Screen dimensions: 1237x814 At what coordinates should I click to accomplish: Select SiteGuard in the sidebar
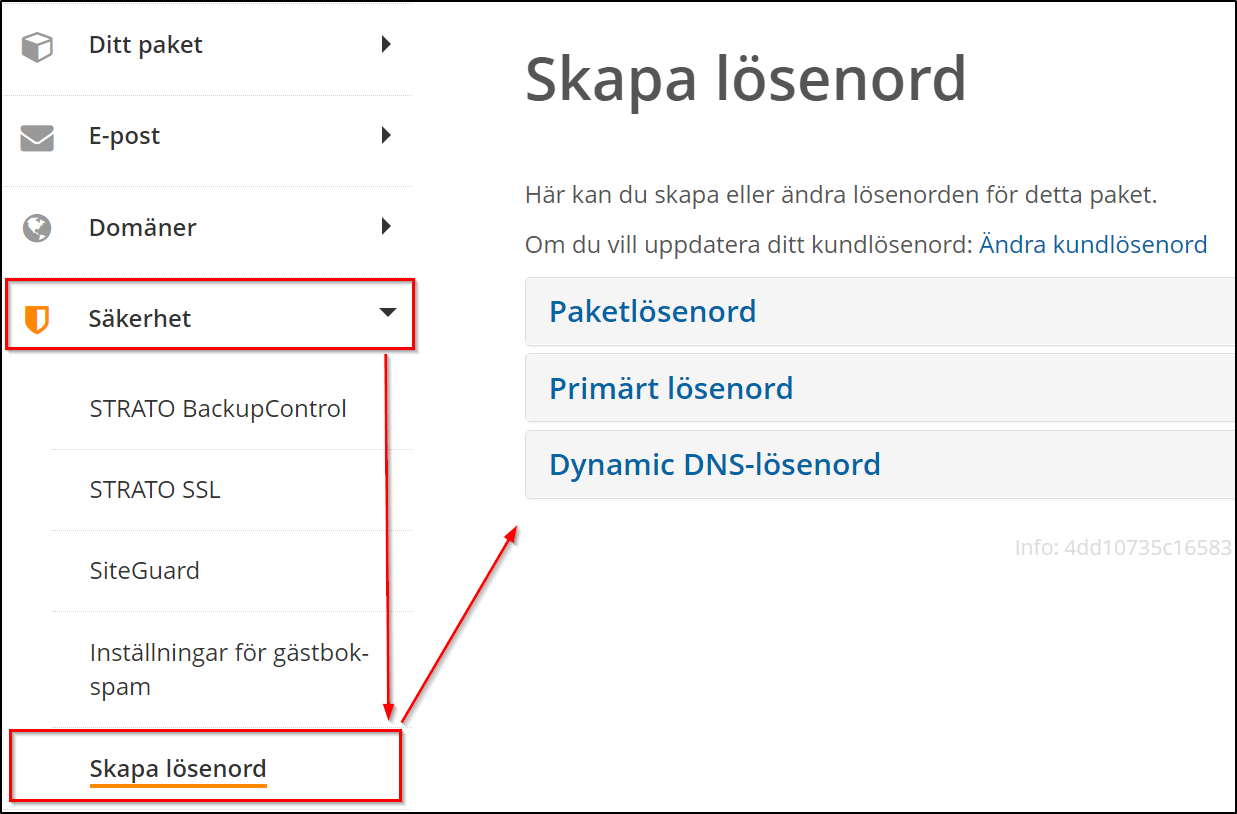click(145, 571)
